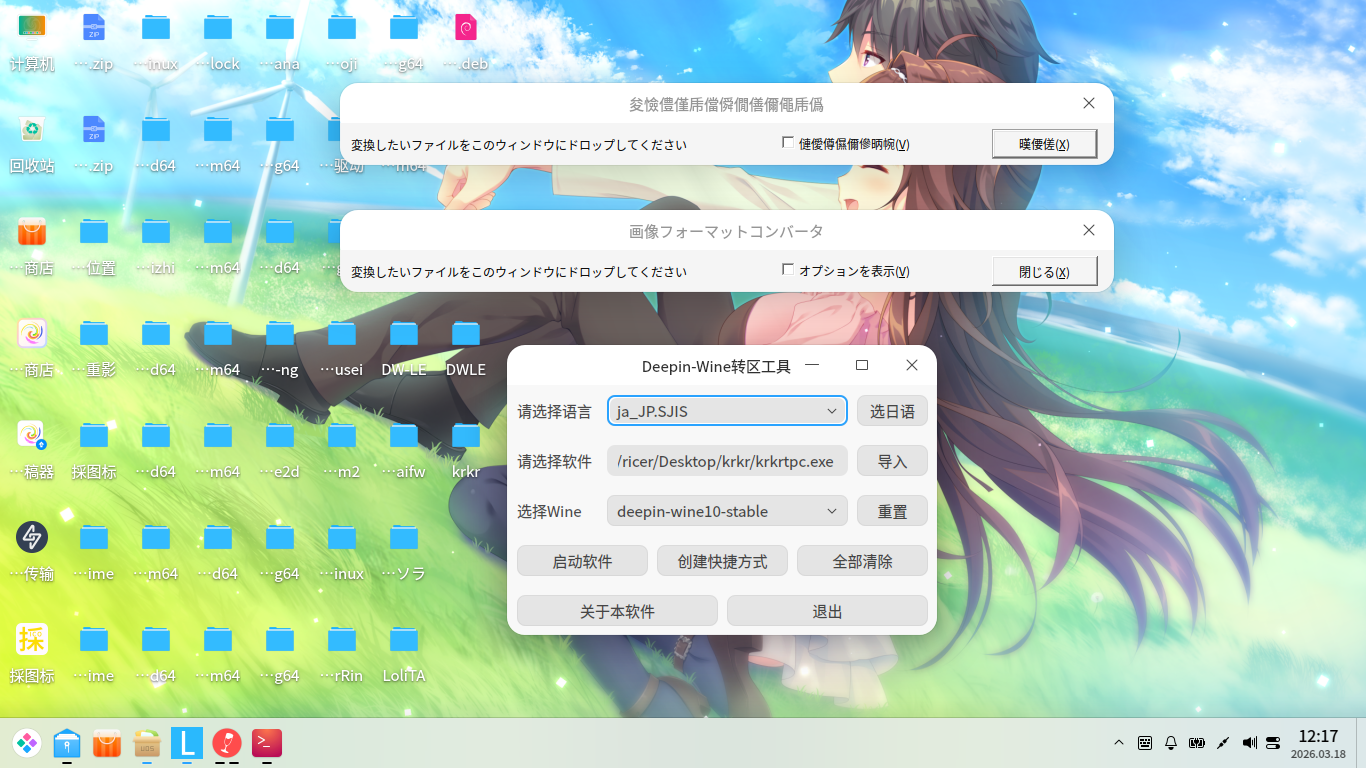Select the folder labeled …oji
Image resolution: width=1366 pixels, height=768 pixels.
(342, 27)
